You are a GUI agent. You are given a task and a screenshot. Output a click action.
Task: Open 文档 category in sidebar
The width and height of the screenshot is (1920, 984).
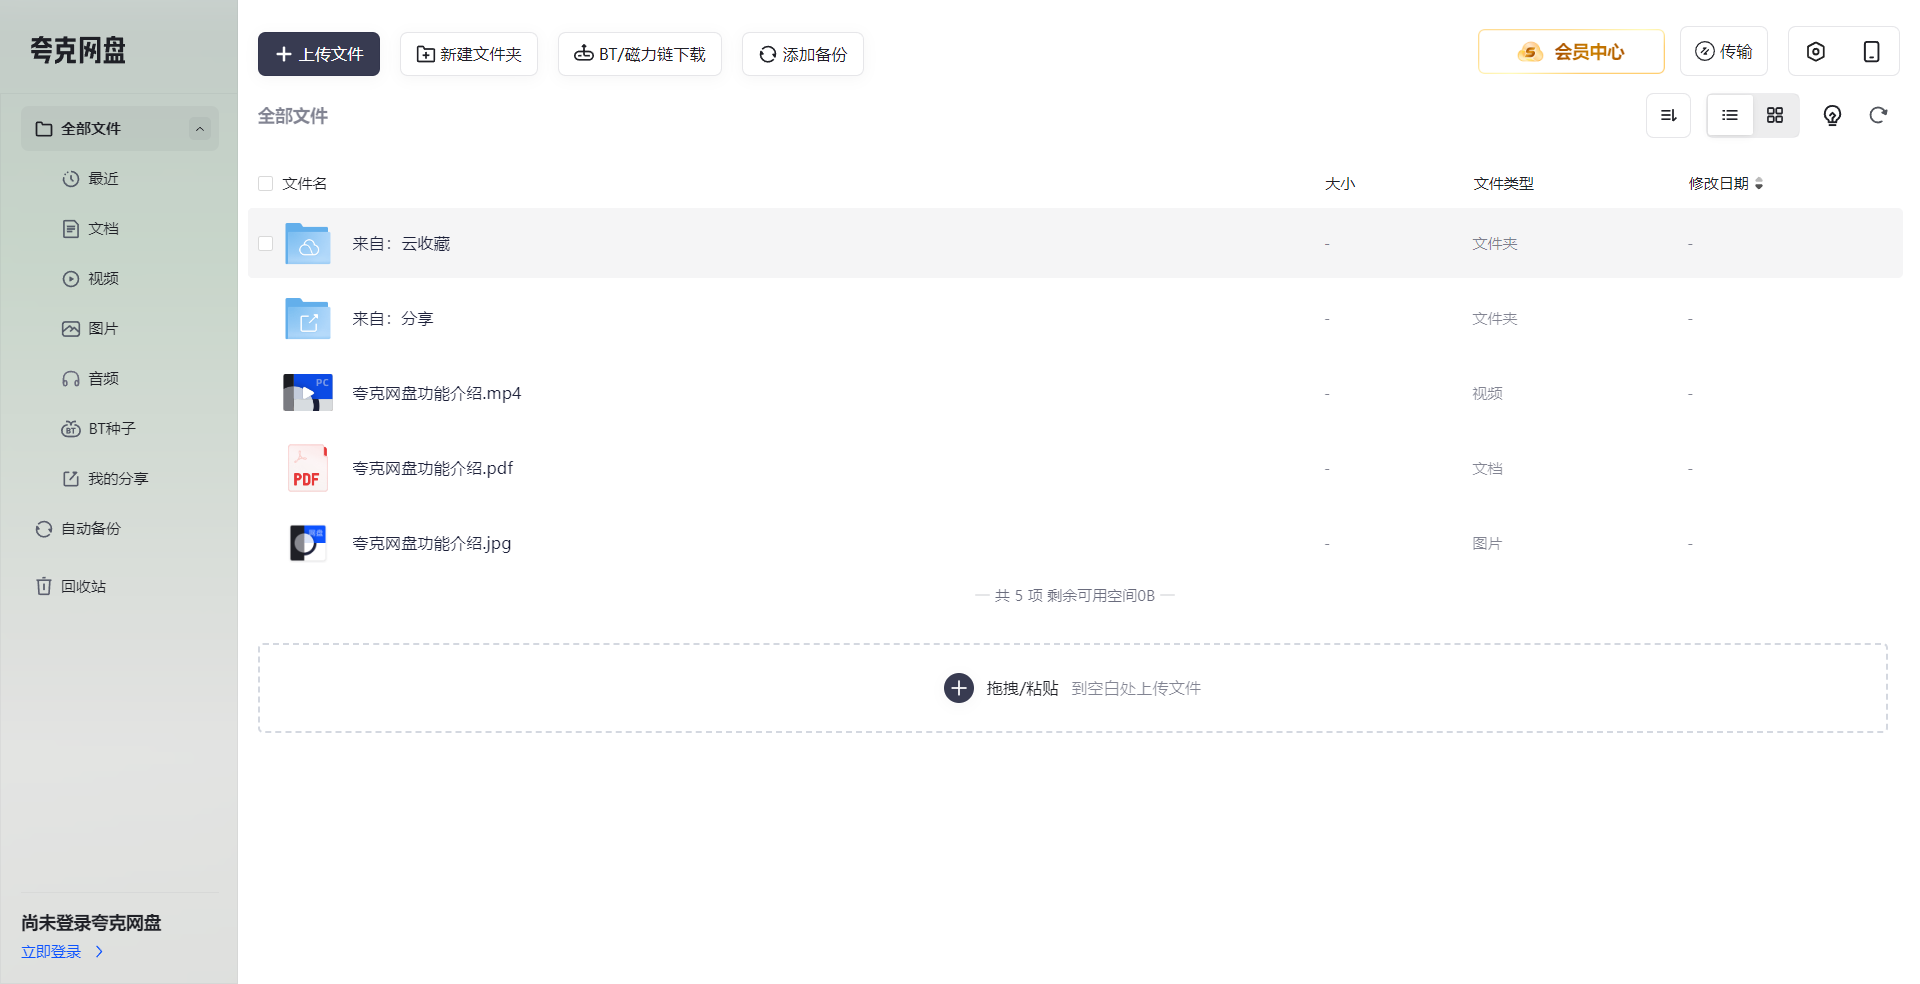coord(103,229)
